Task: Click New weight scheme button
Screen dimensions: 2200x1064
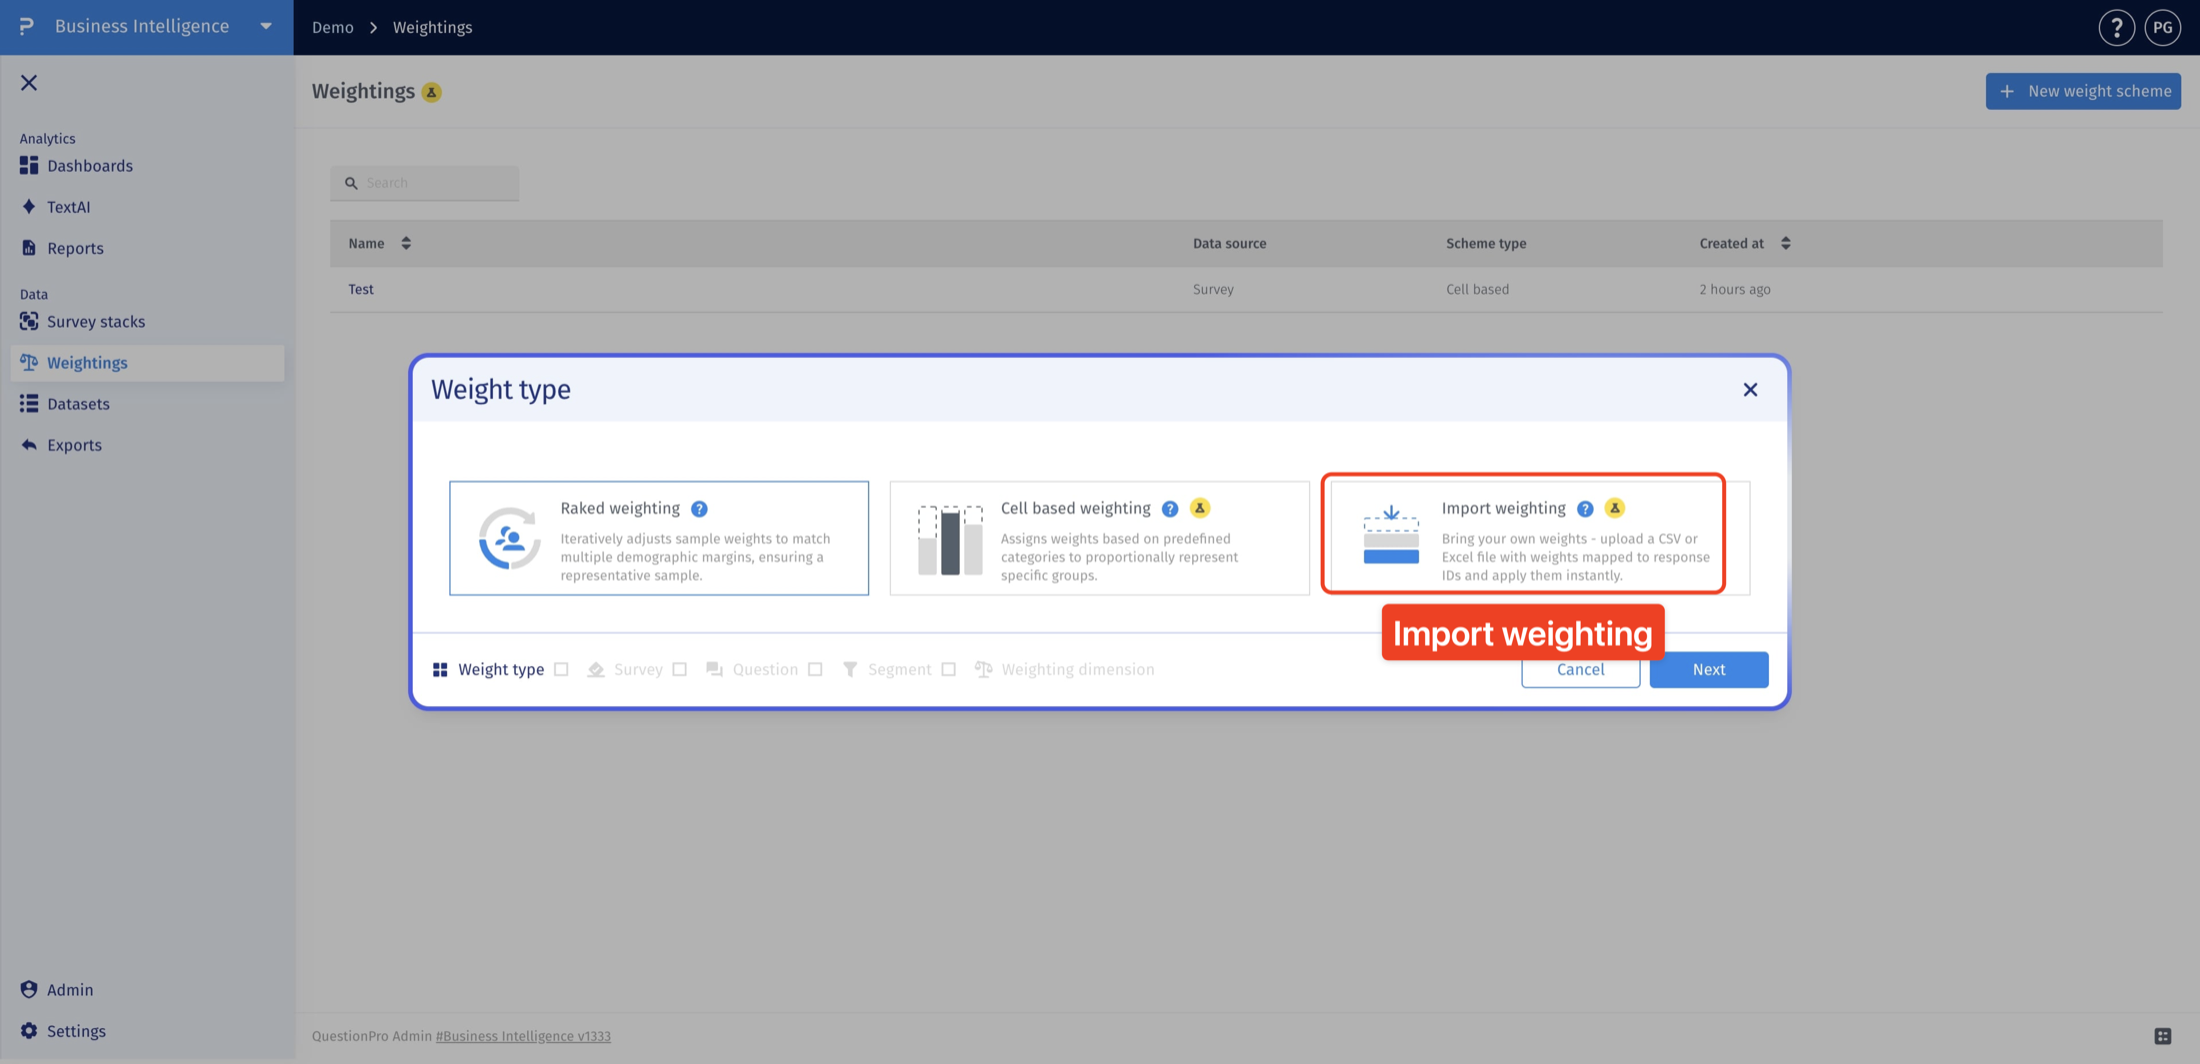Action: pyautogui.click(x=2083, y=91)
